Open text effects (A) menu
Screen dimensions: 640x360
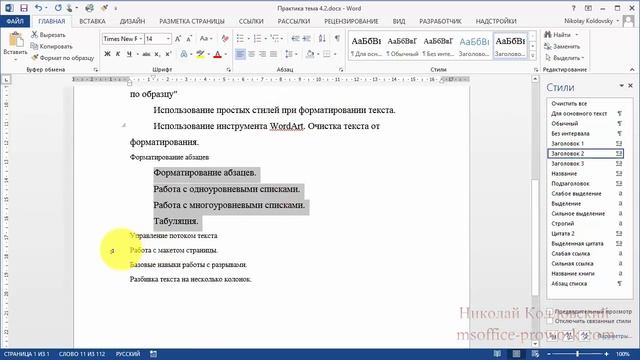tap(184, 54)
